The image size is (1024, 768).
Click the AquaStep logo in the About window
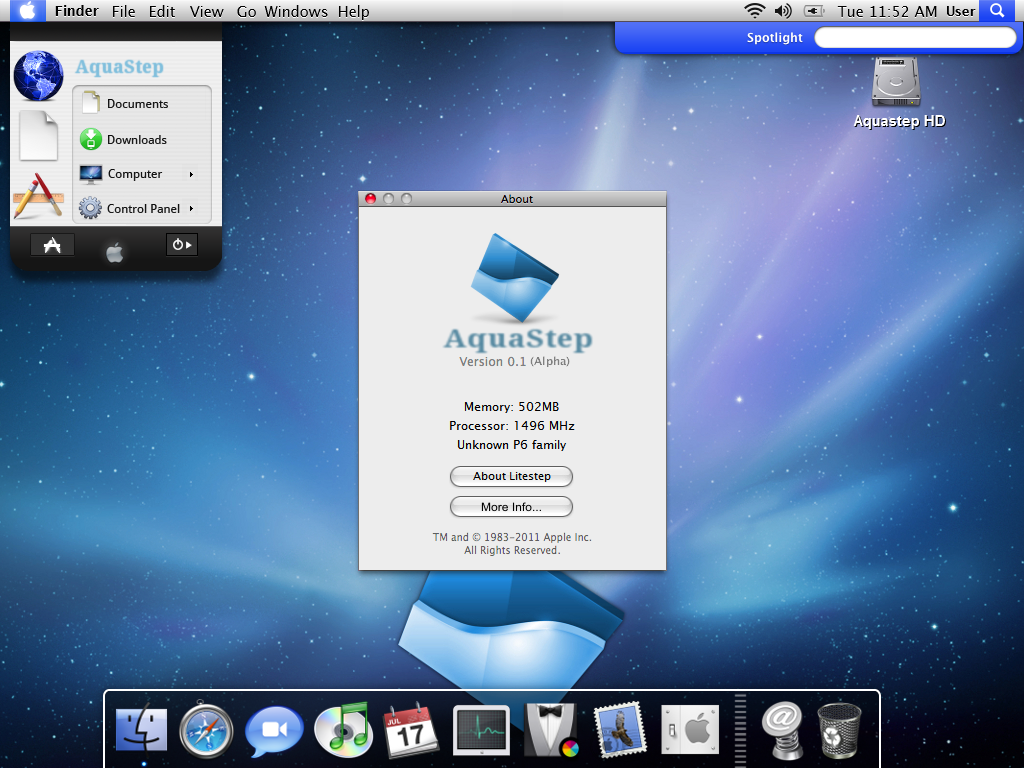(515, 278)
